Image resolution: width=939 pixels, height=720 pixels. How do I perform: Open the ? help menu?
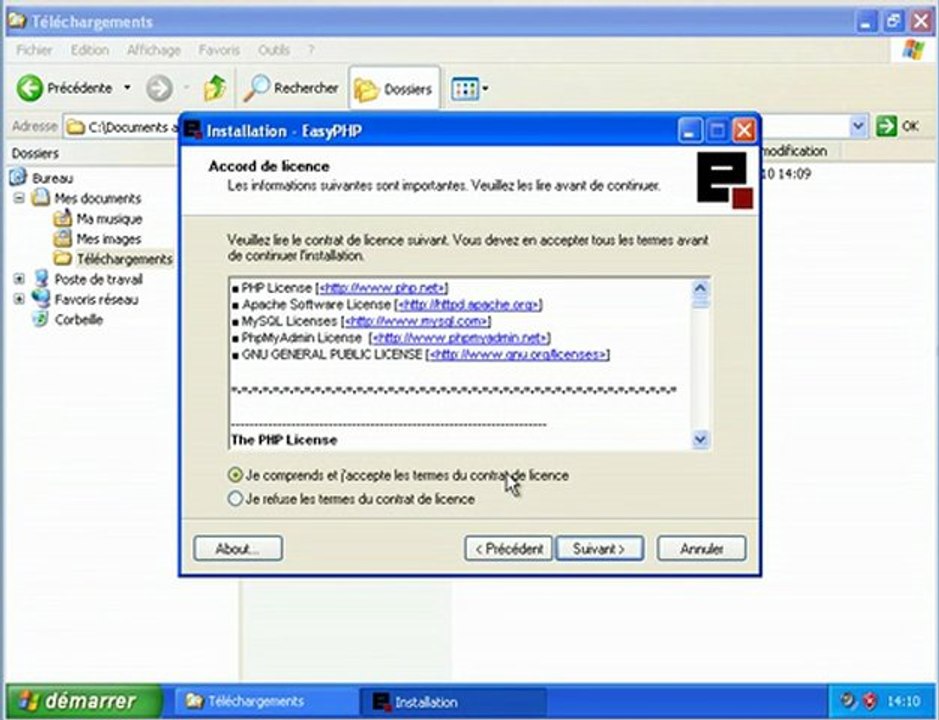pyautogui.click(x=311, y=50)
